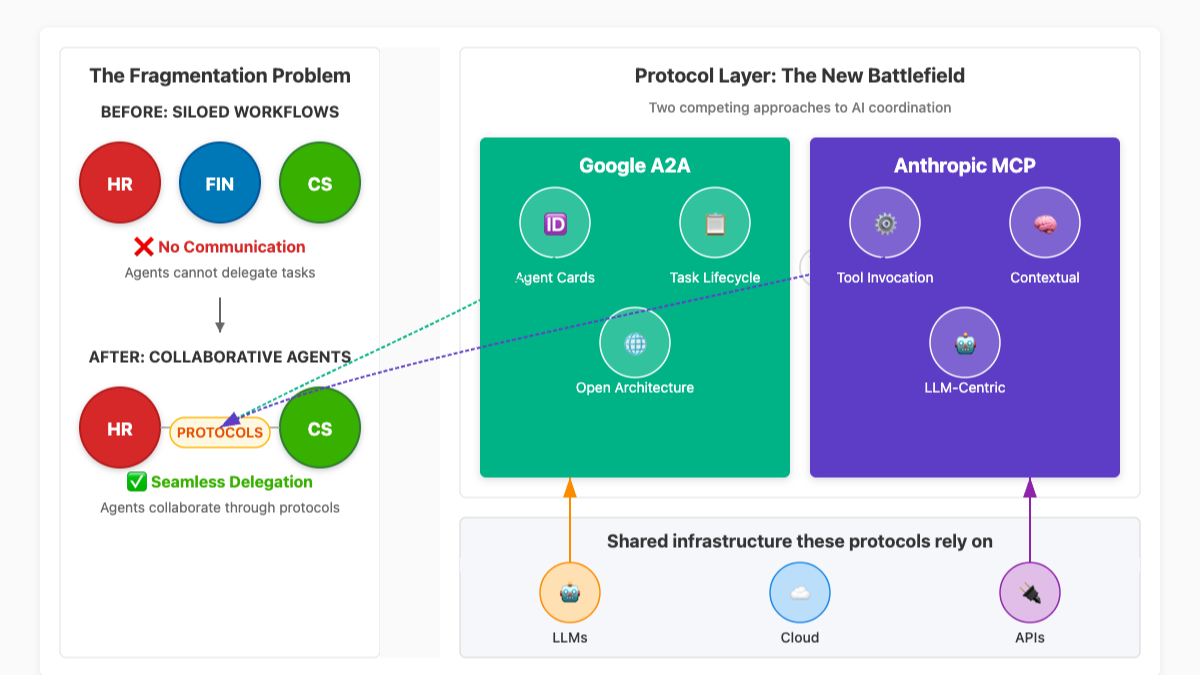Click the green Seamless Delegation checkmark
The image size is (1200, 675).
coord(138,482)
